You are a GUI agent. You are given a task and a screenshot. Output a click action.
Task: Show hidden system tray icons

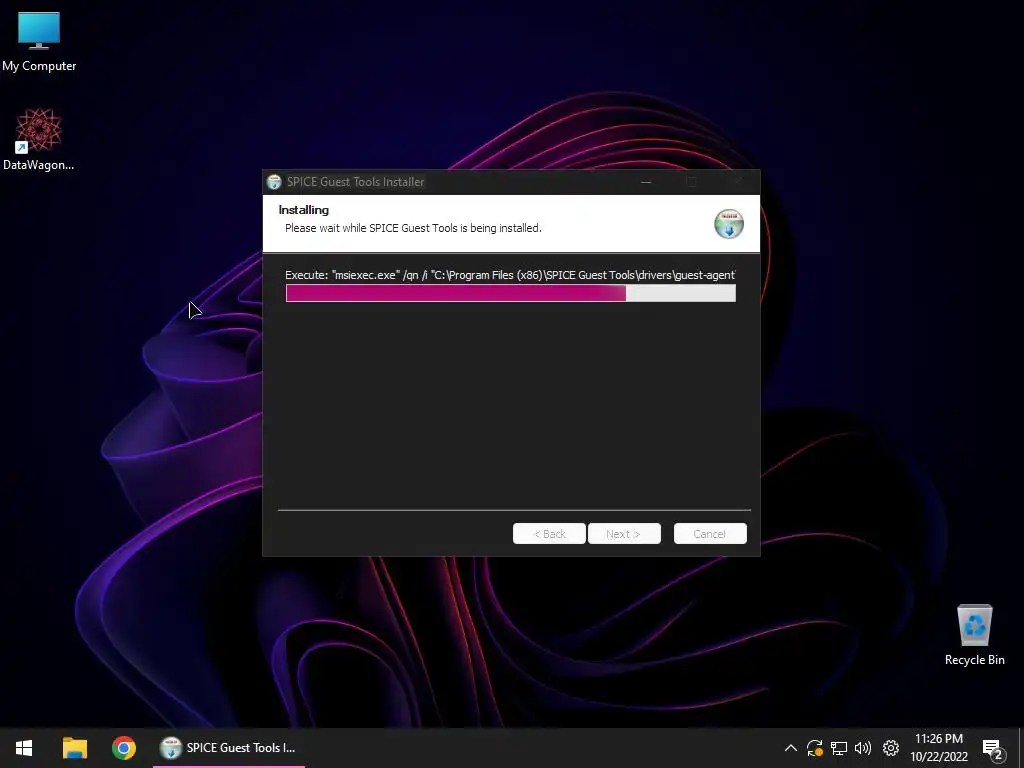pos(790,748)
